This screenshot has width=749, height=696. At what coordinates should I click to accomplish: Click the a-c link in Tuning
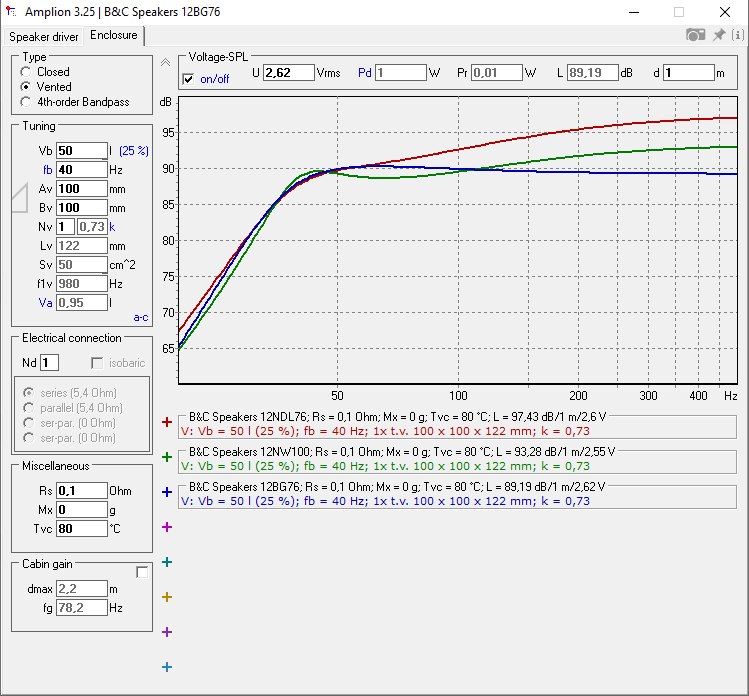(x=140, y=317)
